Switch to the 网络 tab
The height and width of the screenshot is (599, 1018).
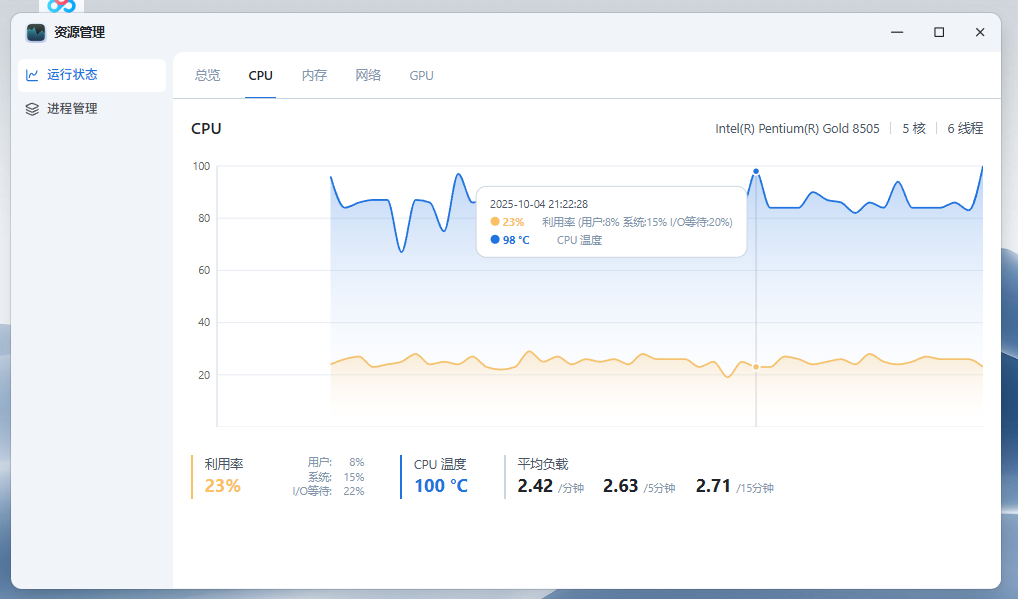(x=368, y=75)
